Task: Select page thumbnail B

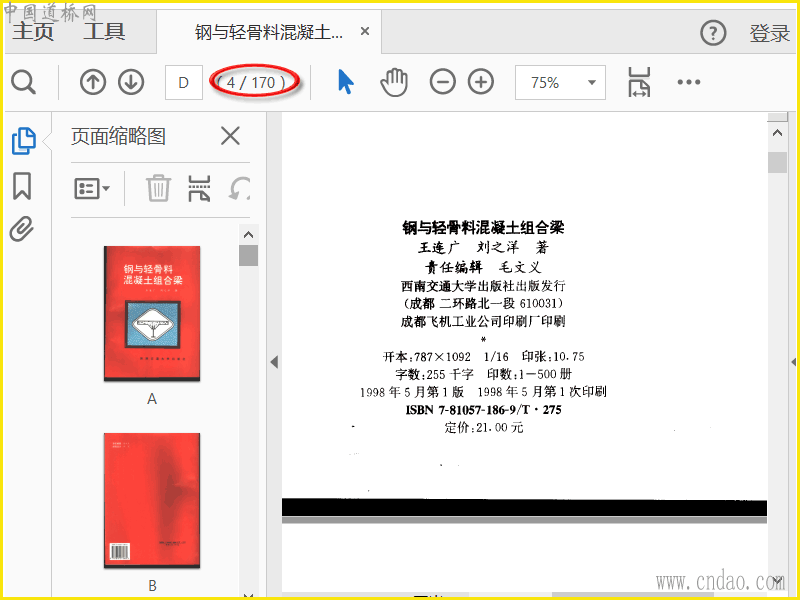Action: (152, 501)
